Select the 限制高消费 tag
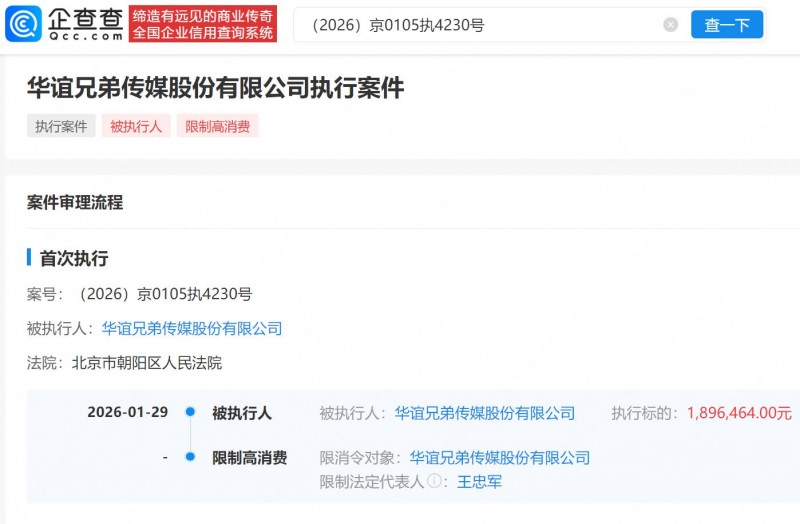This screenshot has width=800, height=524. tap(218, 126)
